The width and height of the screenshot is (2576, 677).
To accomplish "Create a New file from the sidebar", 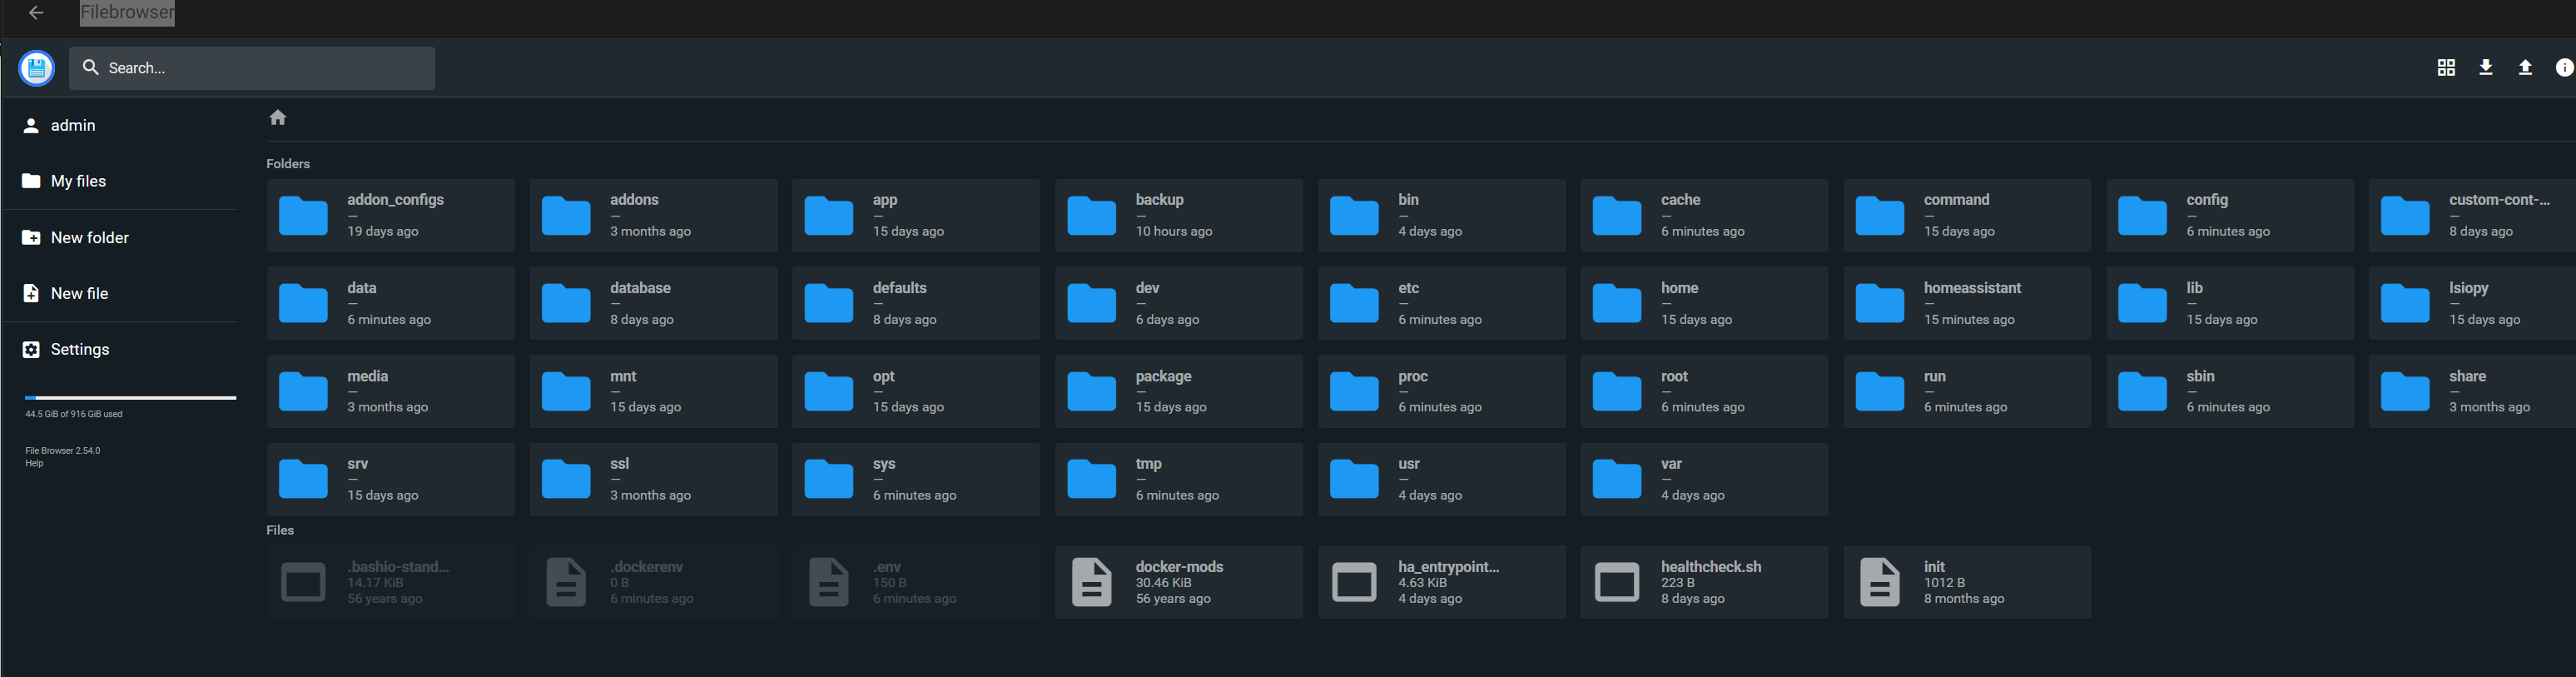I will [79, 294].
